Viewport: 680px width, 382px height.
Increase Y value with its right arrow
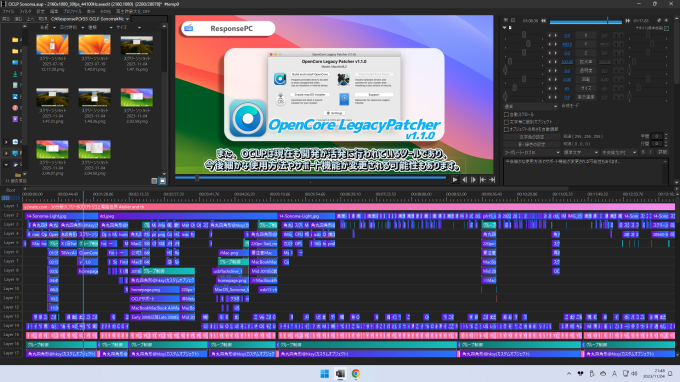point(556,44)
